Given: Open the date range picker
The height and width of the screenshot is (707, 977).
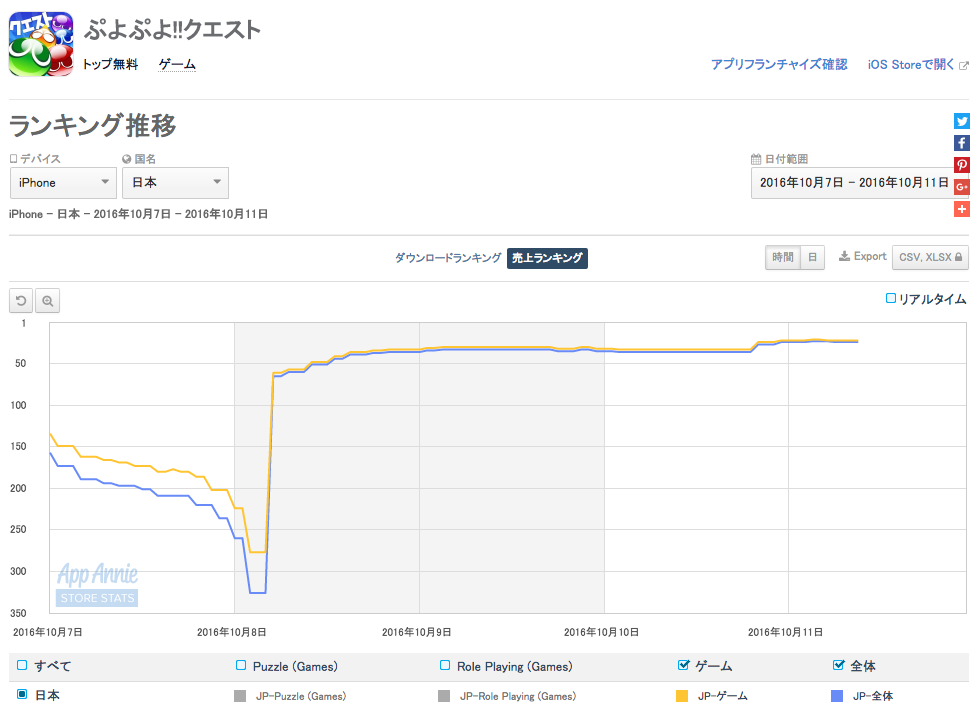Looking at the screenshot, I should point(852,183).
